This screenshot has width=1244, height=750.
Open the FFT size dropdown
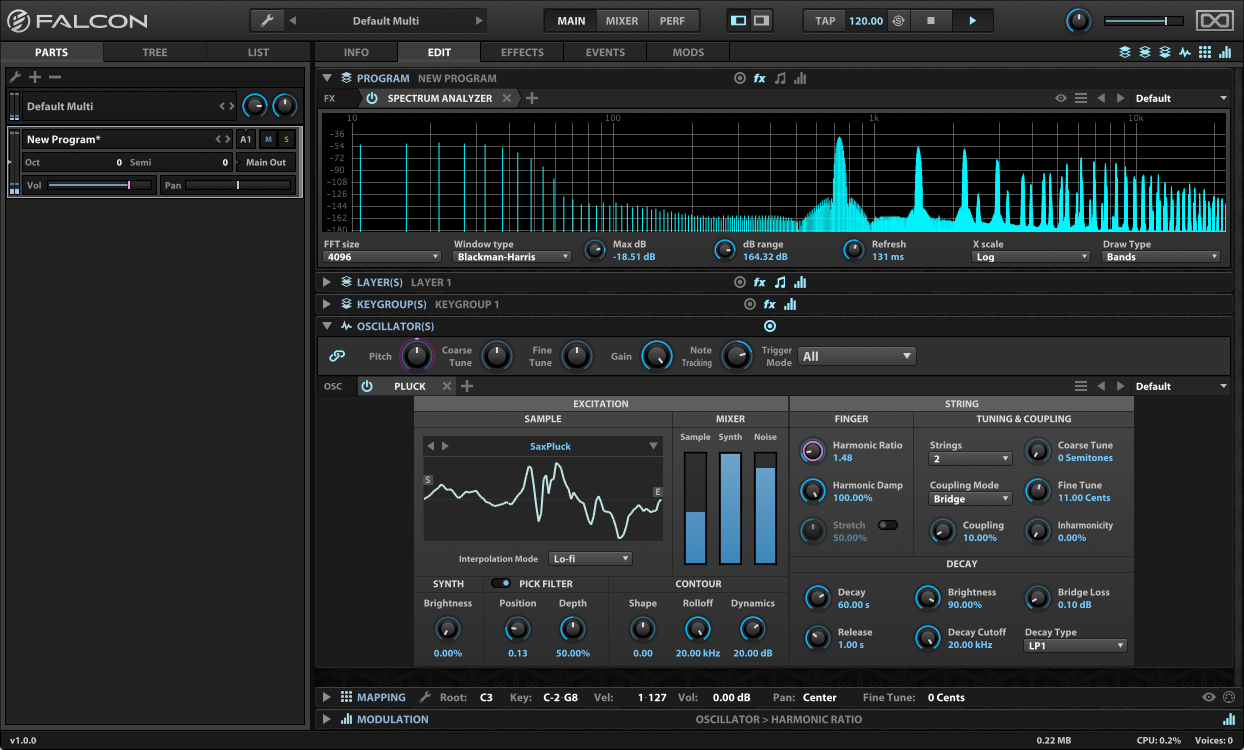pos(382,257)
